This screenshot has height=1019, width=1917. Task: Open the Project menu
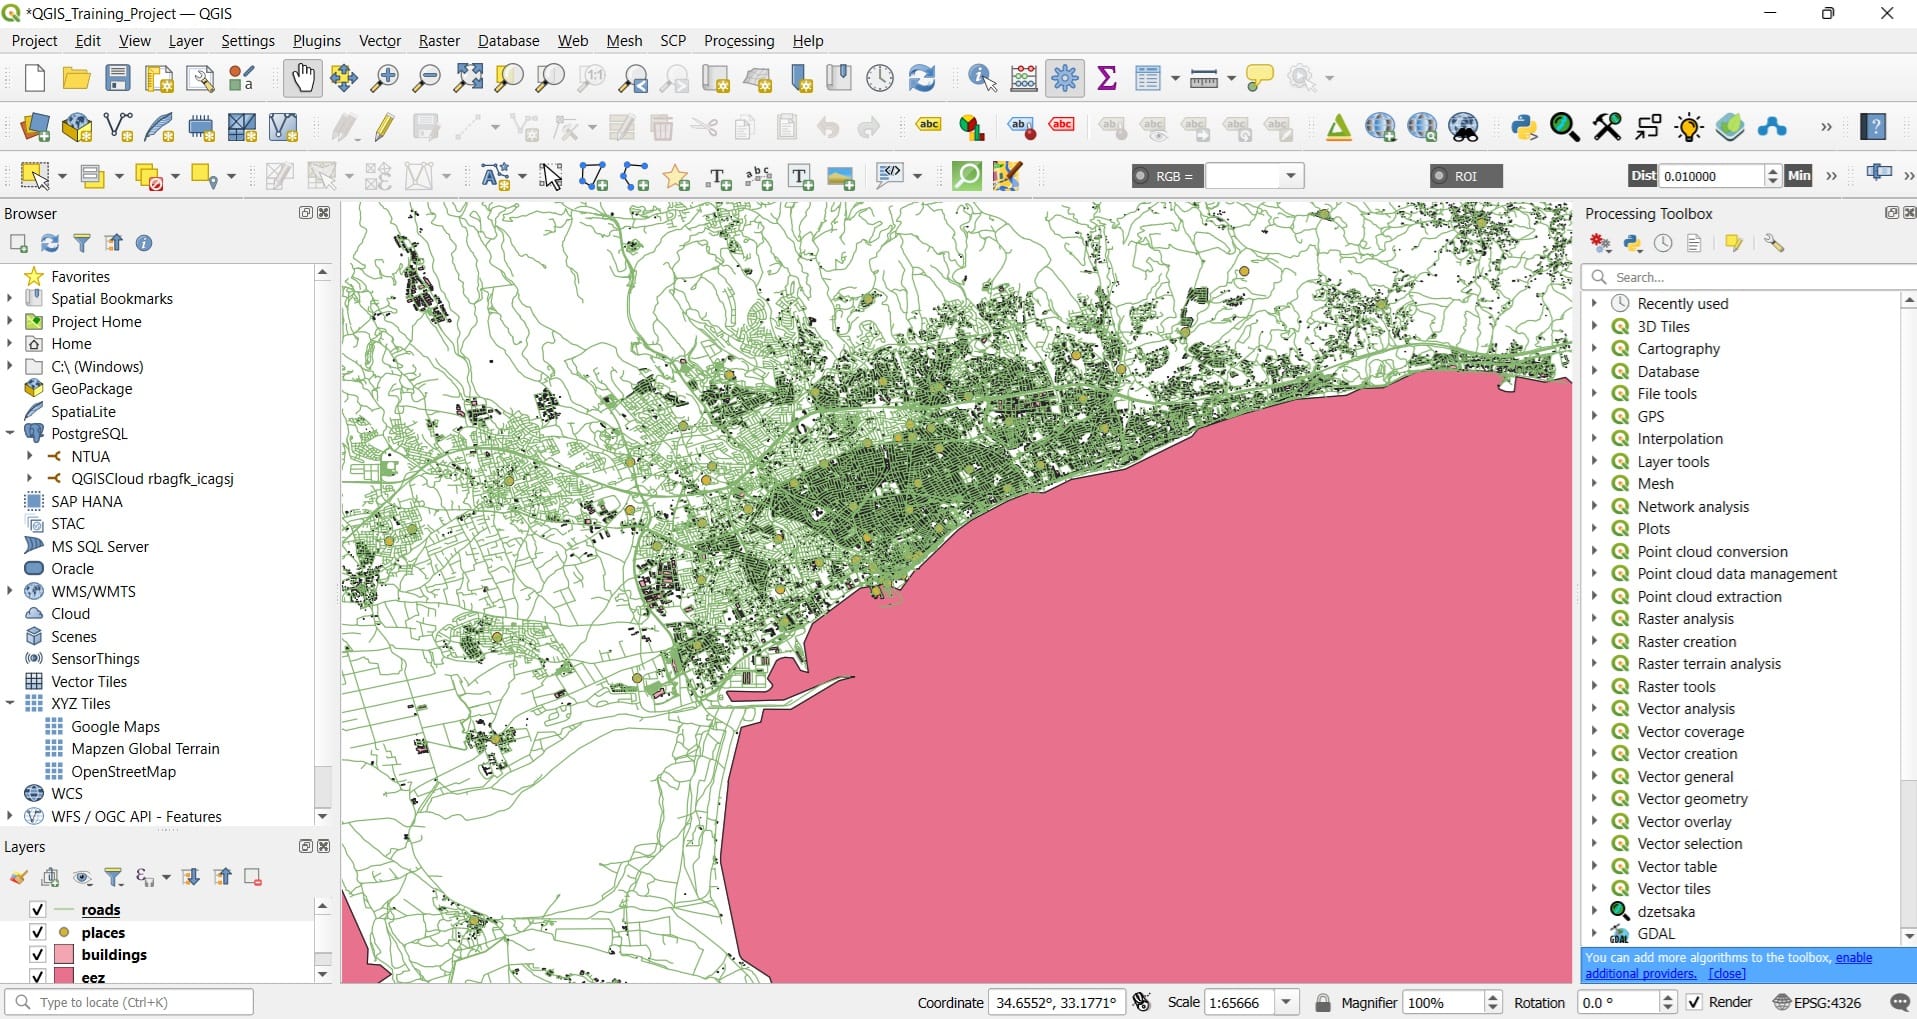34,41
